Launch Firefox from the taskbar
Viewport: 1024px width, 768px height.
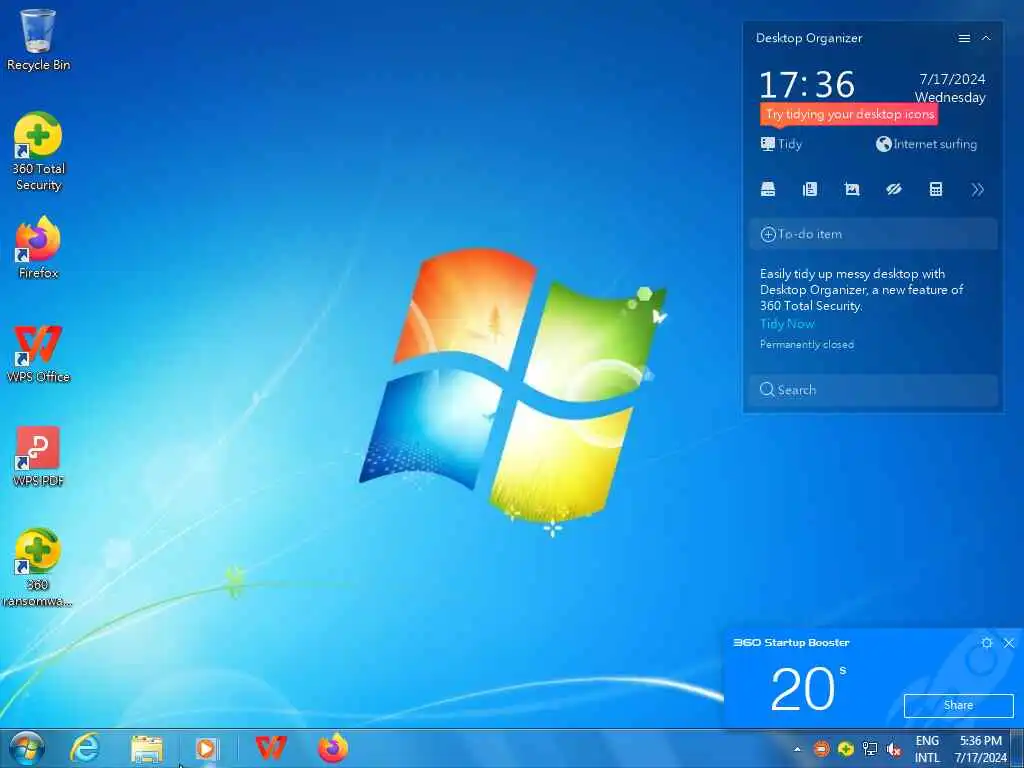(333, 748)
